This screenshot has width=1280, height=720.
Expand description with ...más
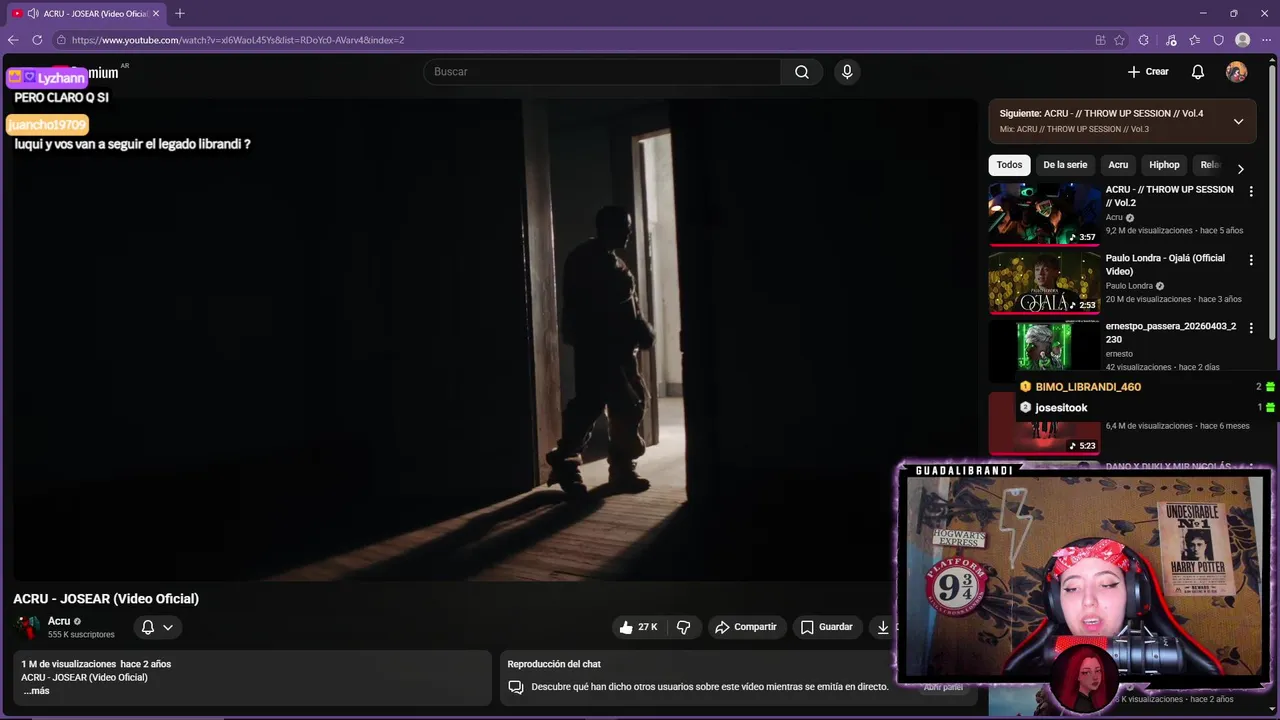pyautogui.click(x=36, y=691)
